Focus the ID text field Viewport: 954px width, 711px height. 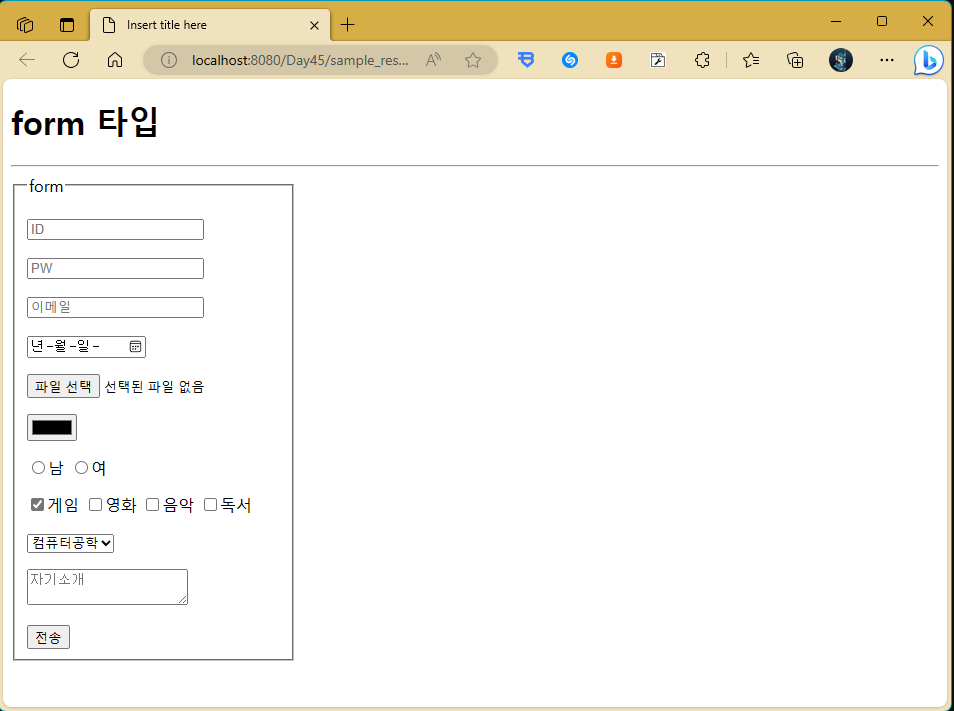116,229
